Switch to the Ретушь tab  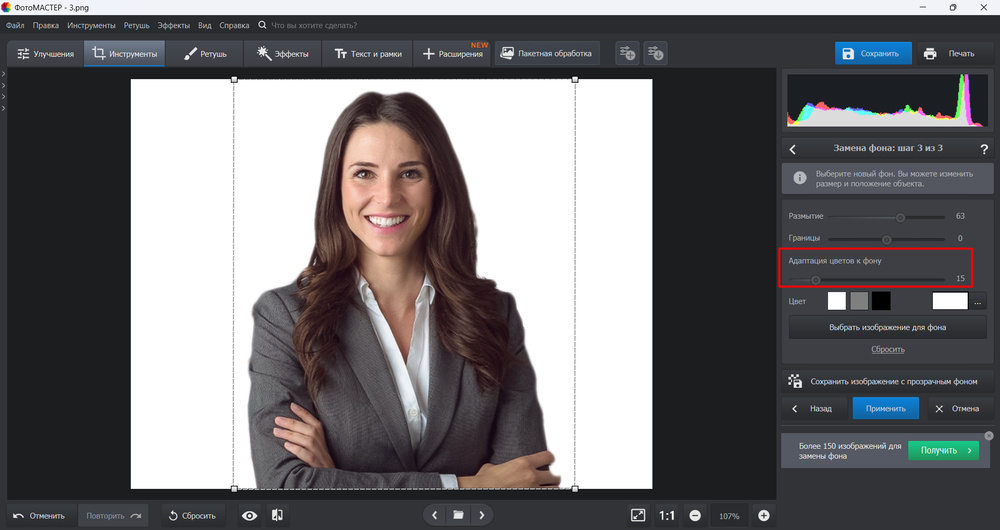(x=206, y=54)
